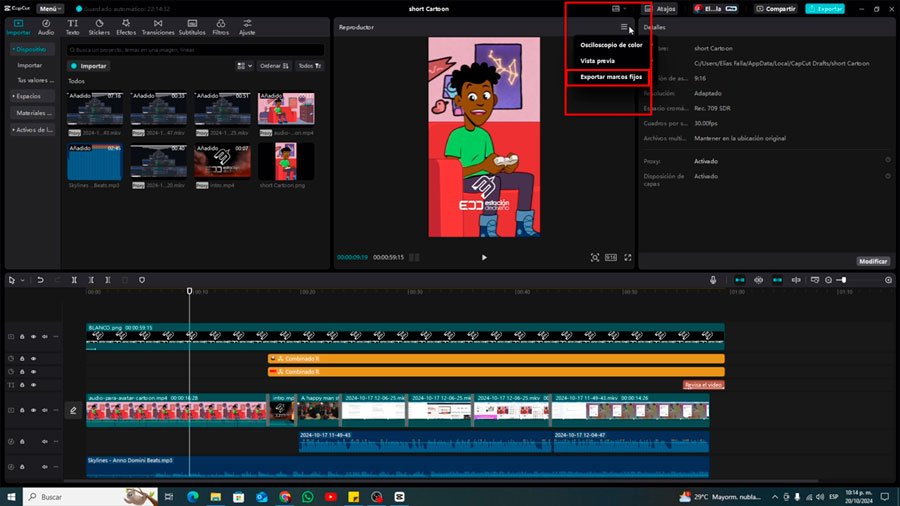Screen dimensions: 900x506
Task: Select the short Cartoon.png thumbnail
Action: point(286,161)
